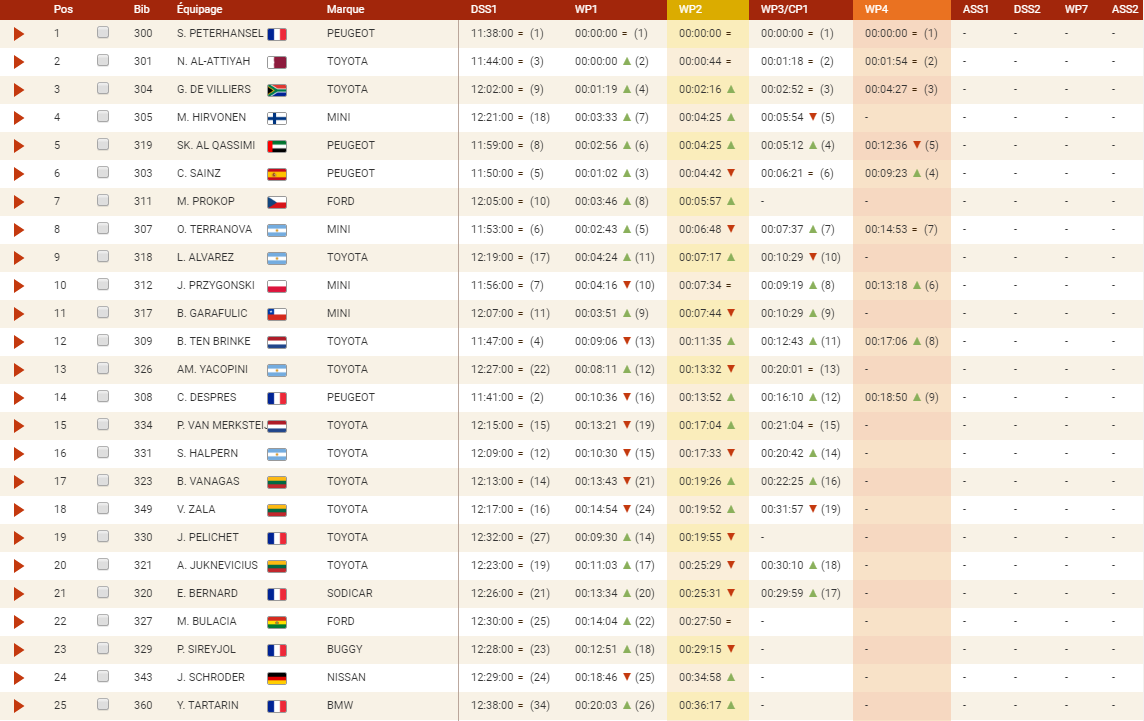Sort by Pos column header
The width and height of the screenshot is (1144, 721).
coord(63,9)
